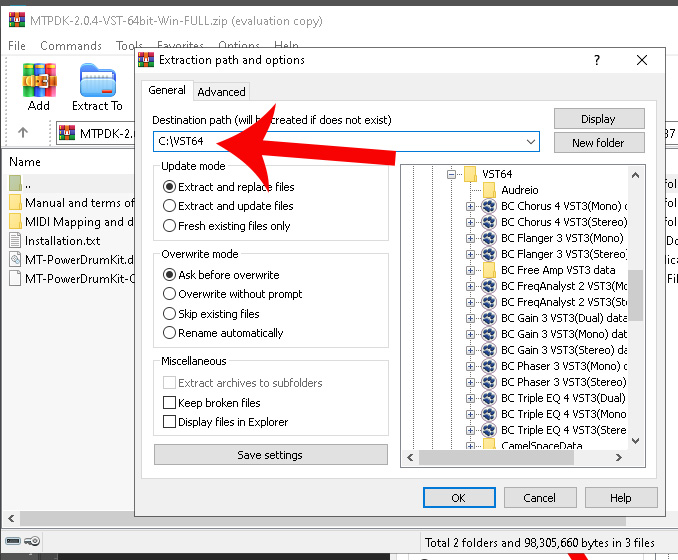This screenshot has height=560, width=678.
Task: Switch to the Advanced tab
Action: (221, 92)
